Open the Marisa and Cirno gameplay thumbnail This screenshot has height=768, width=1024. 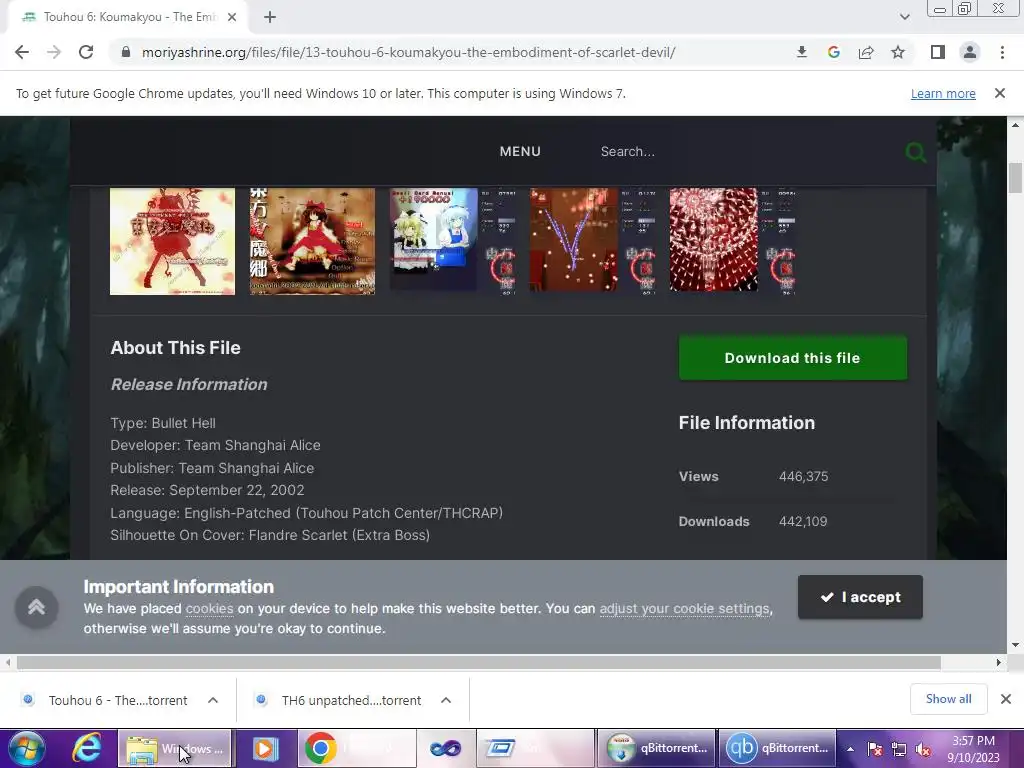(x=452, y=241)
